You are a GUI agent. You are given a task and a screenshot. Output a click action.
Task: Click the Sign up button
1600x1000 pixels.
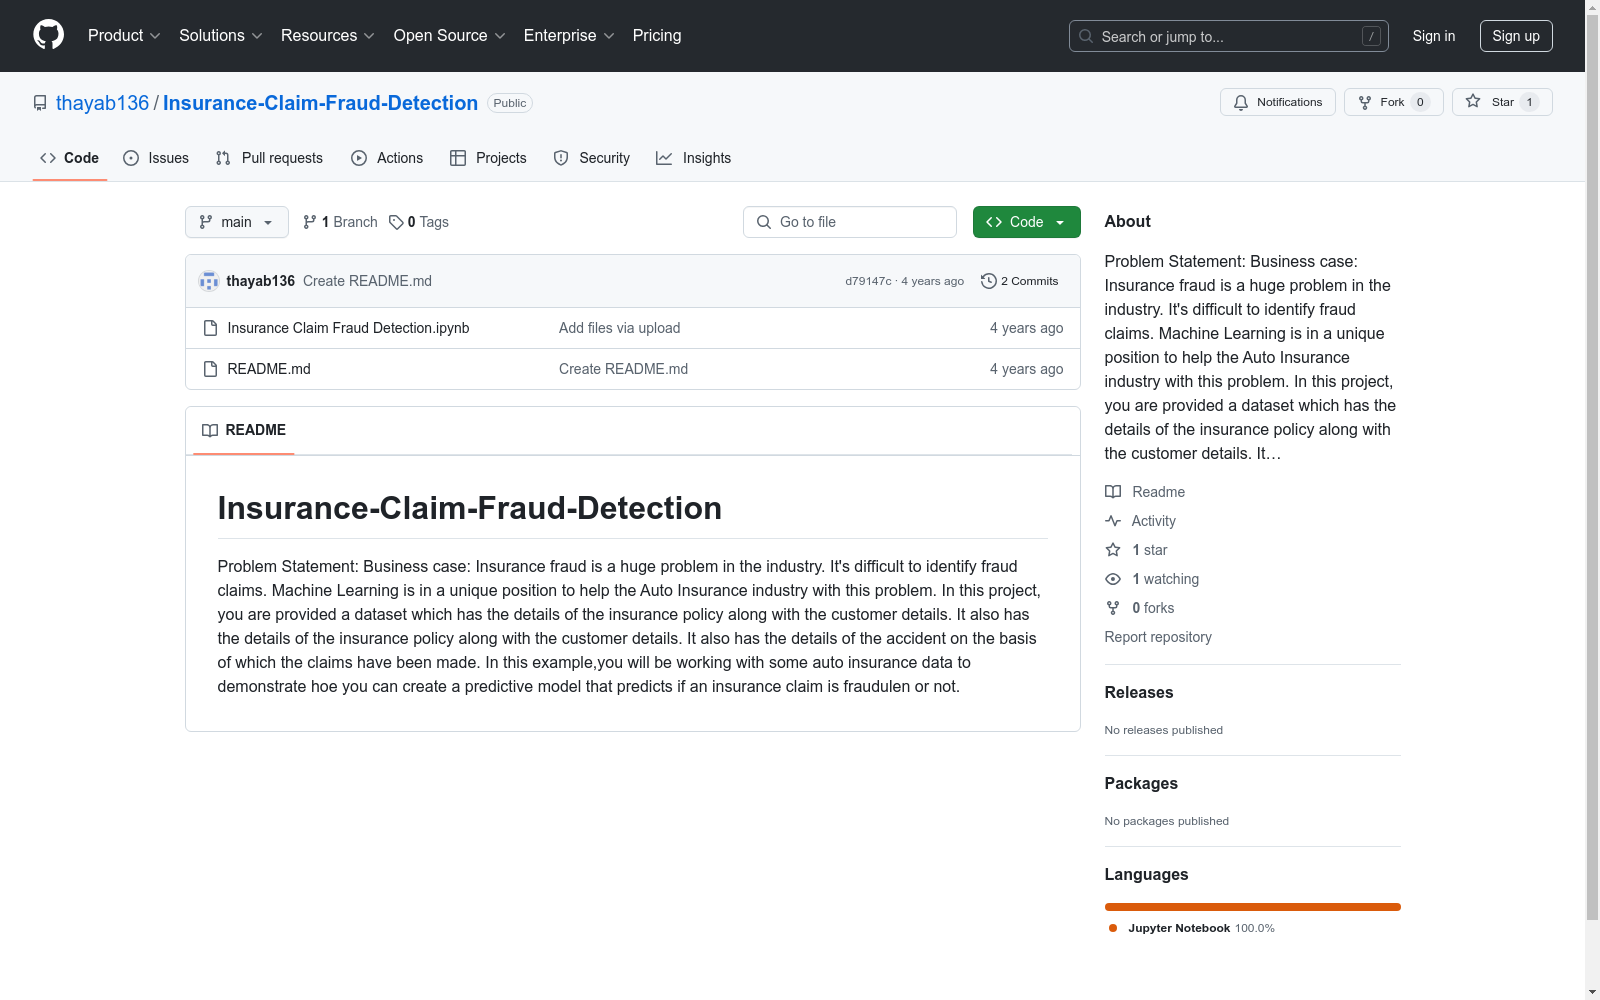coord(1515,36)
